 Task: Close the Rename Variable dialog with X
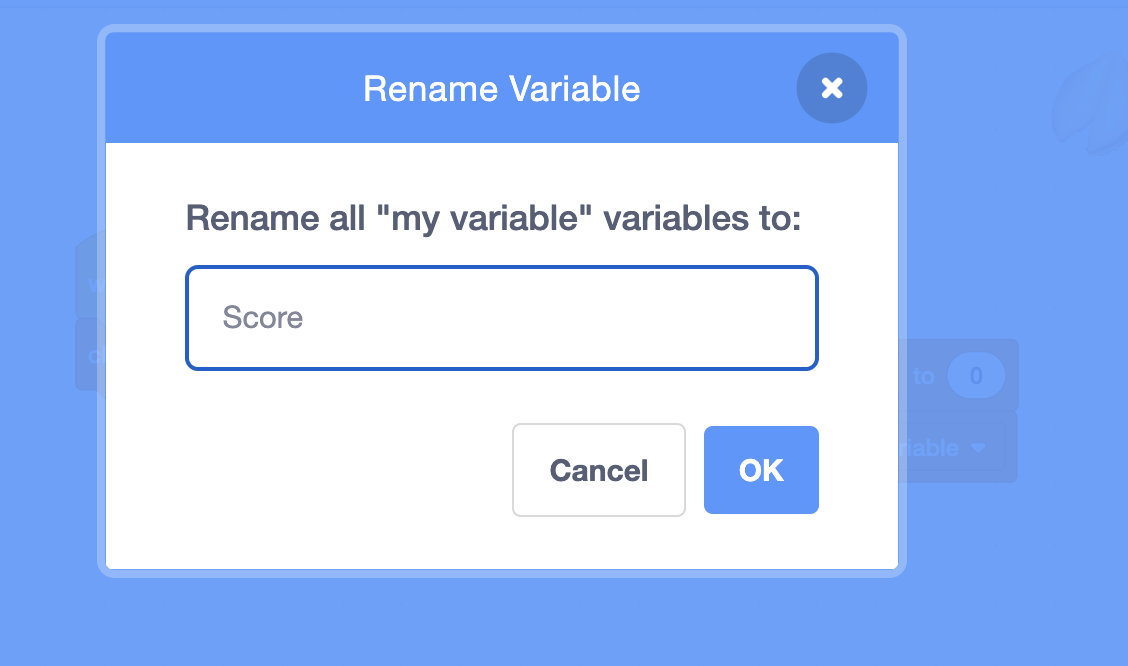831,88
